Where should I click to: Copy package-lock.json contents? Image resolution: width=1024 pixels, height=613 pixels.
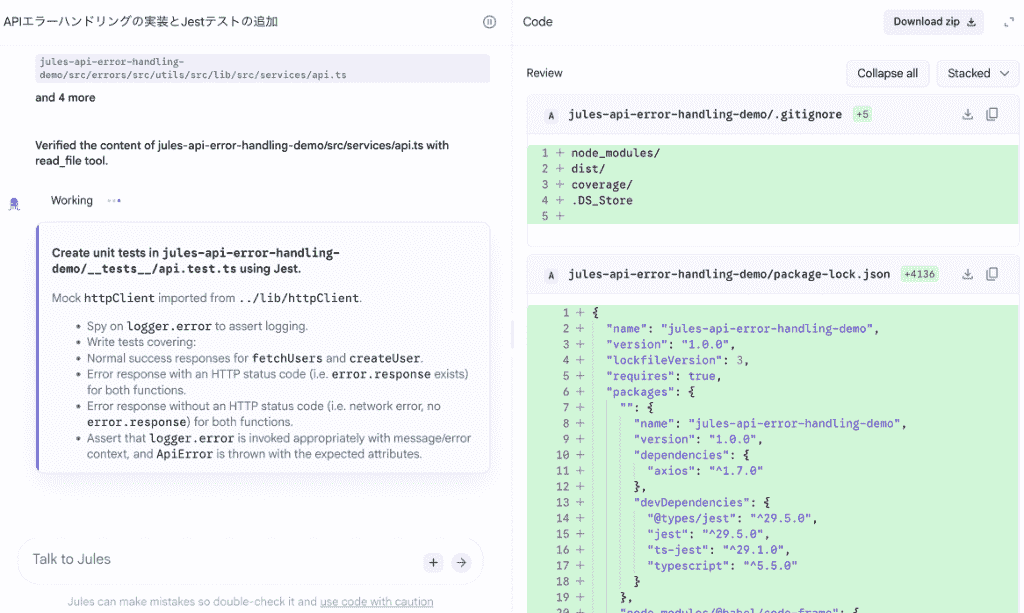pos(992,274)
